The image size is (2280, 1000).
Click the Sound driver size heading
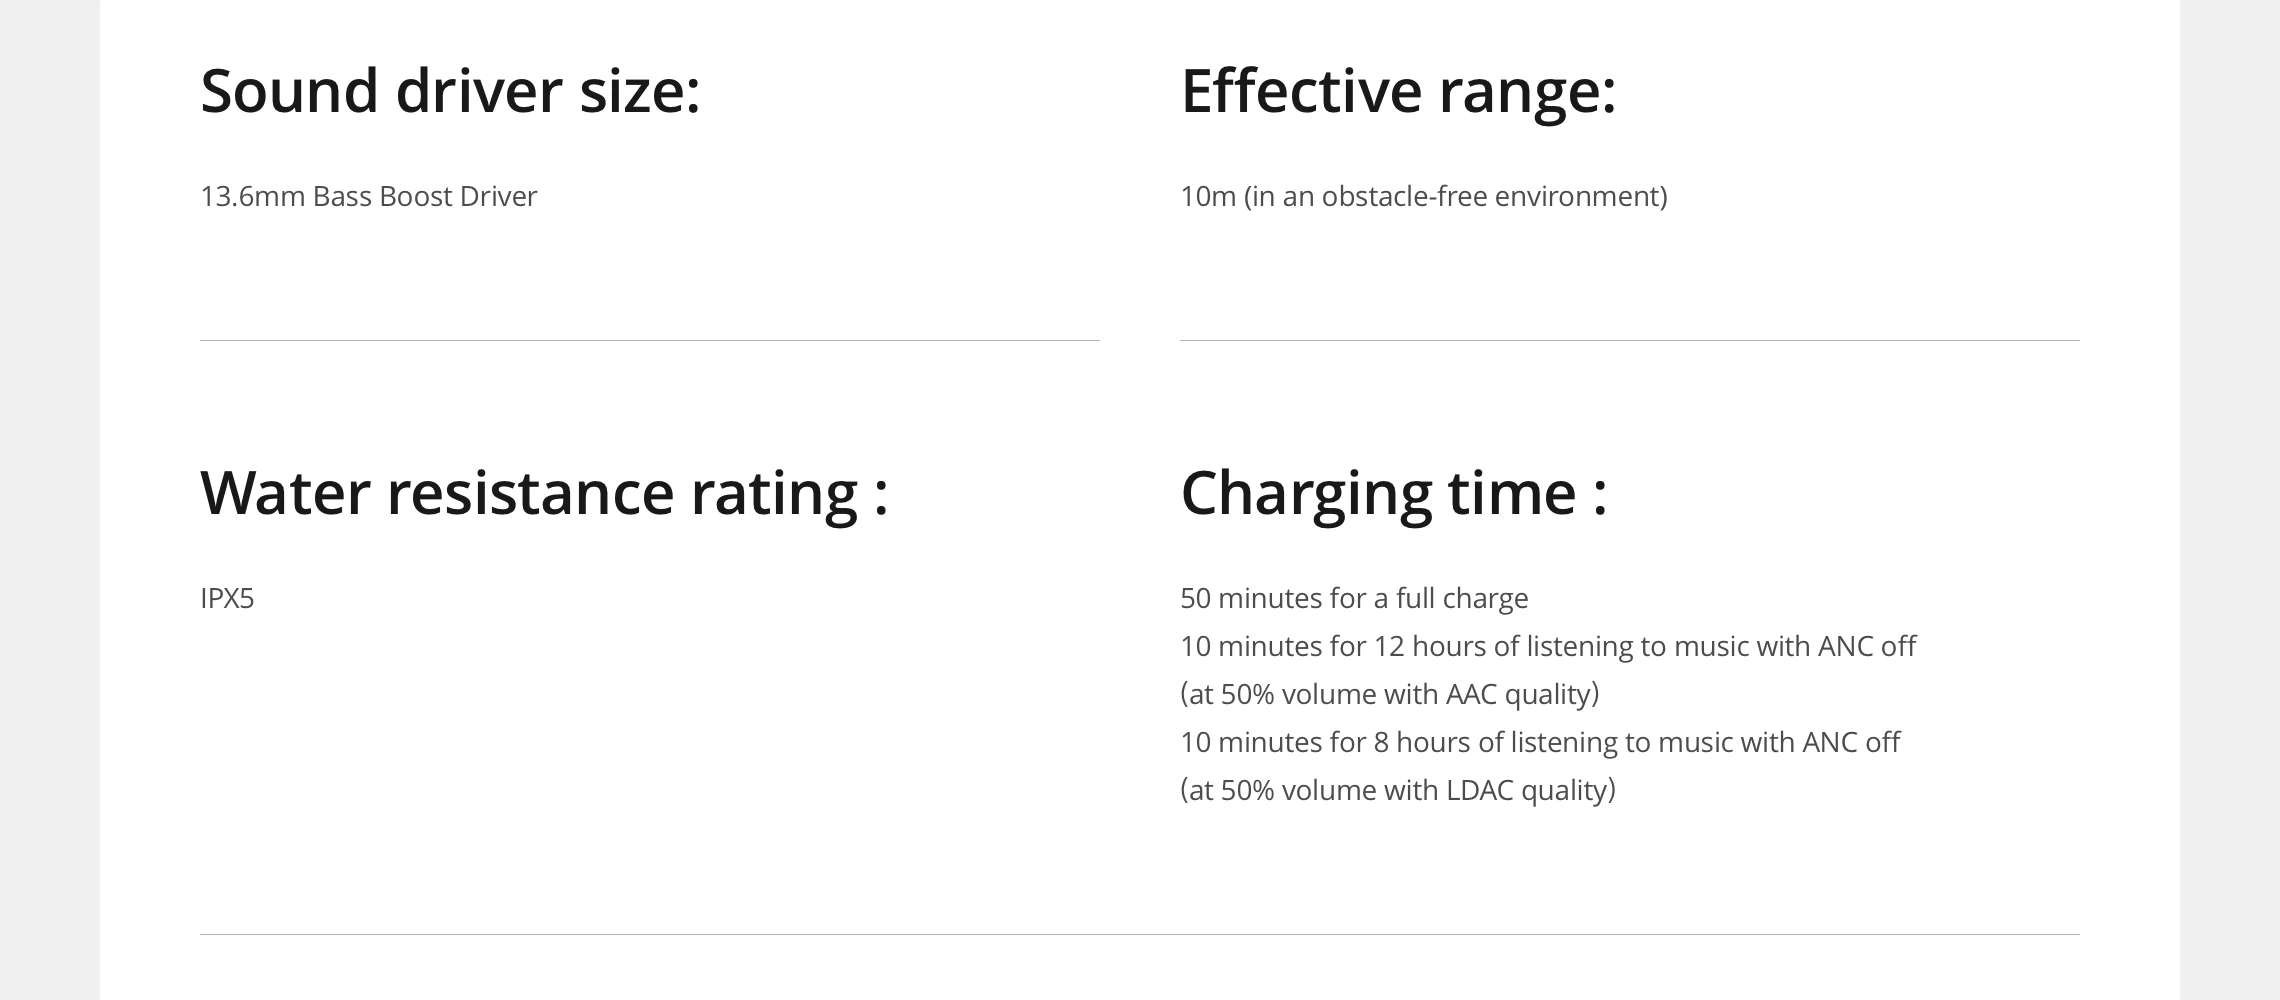coord(450,91)
